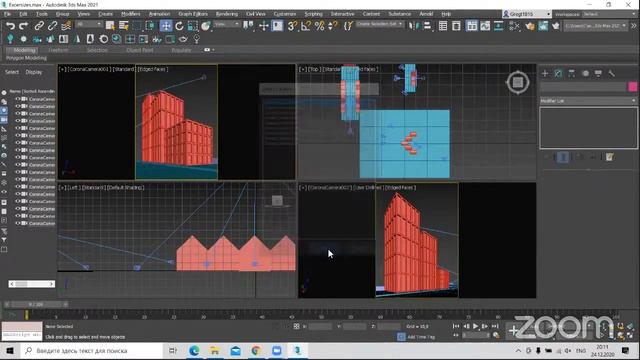Select the Select and Manipulate tool
Image resolution: width=640 pixels, height=360 pixels.
pos(264,26)
